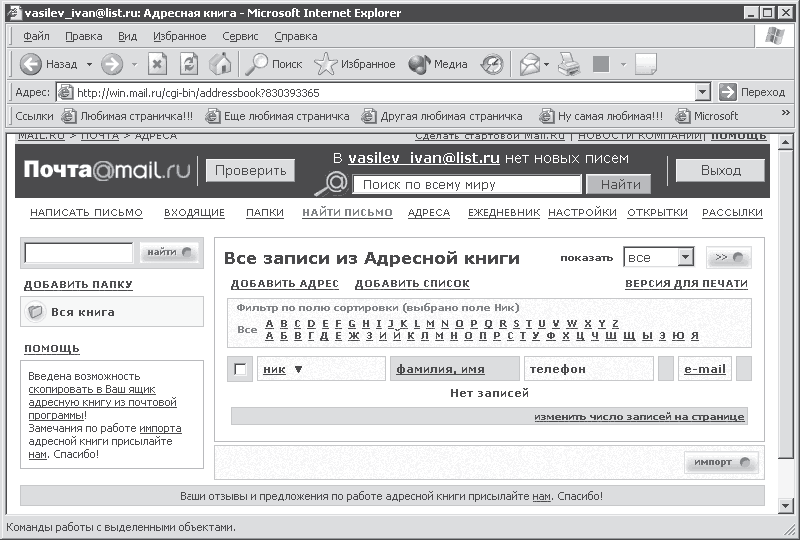800x540 pixels.
Task: Open the Файл menu
Action: [36, 36]
